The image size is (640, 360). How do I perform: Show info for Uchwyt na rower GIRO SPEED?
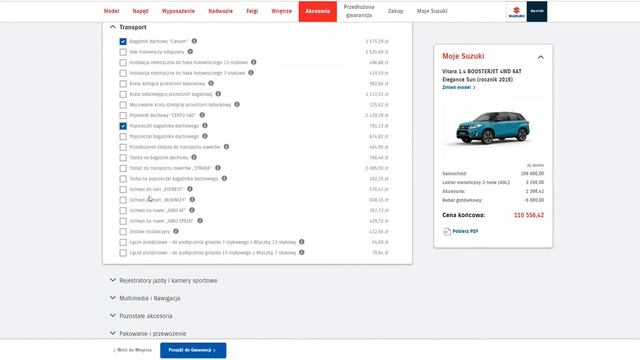pos(200,221)
